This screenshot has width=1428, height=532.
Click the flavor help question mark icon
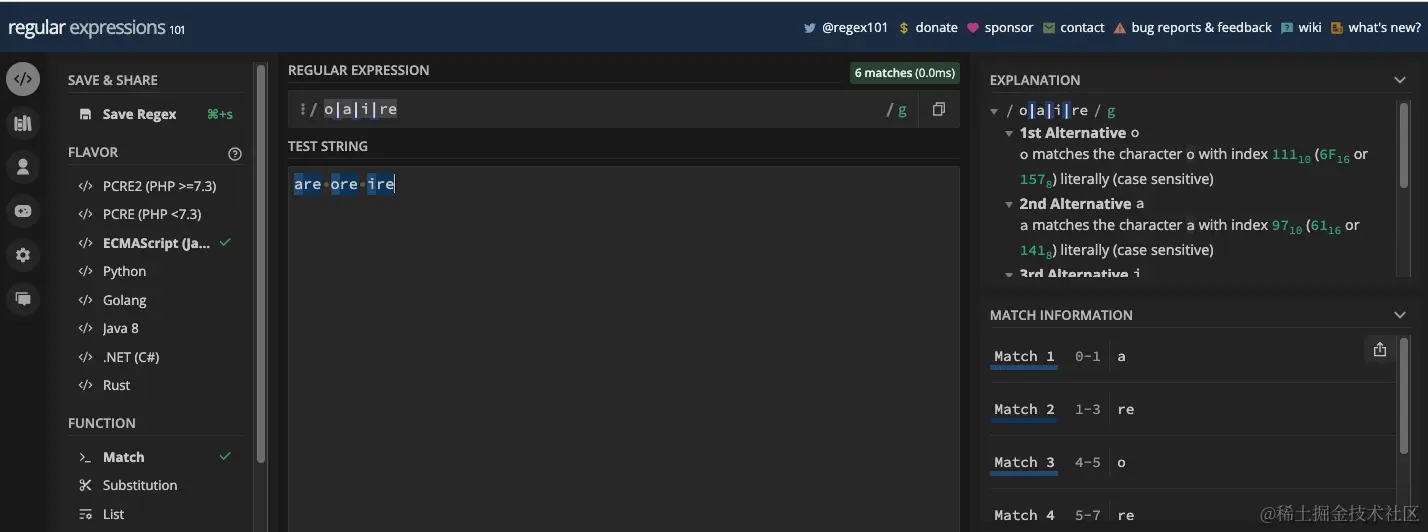tap(235, 153)
